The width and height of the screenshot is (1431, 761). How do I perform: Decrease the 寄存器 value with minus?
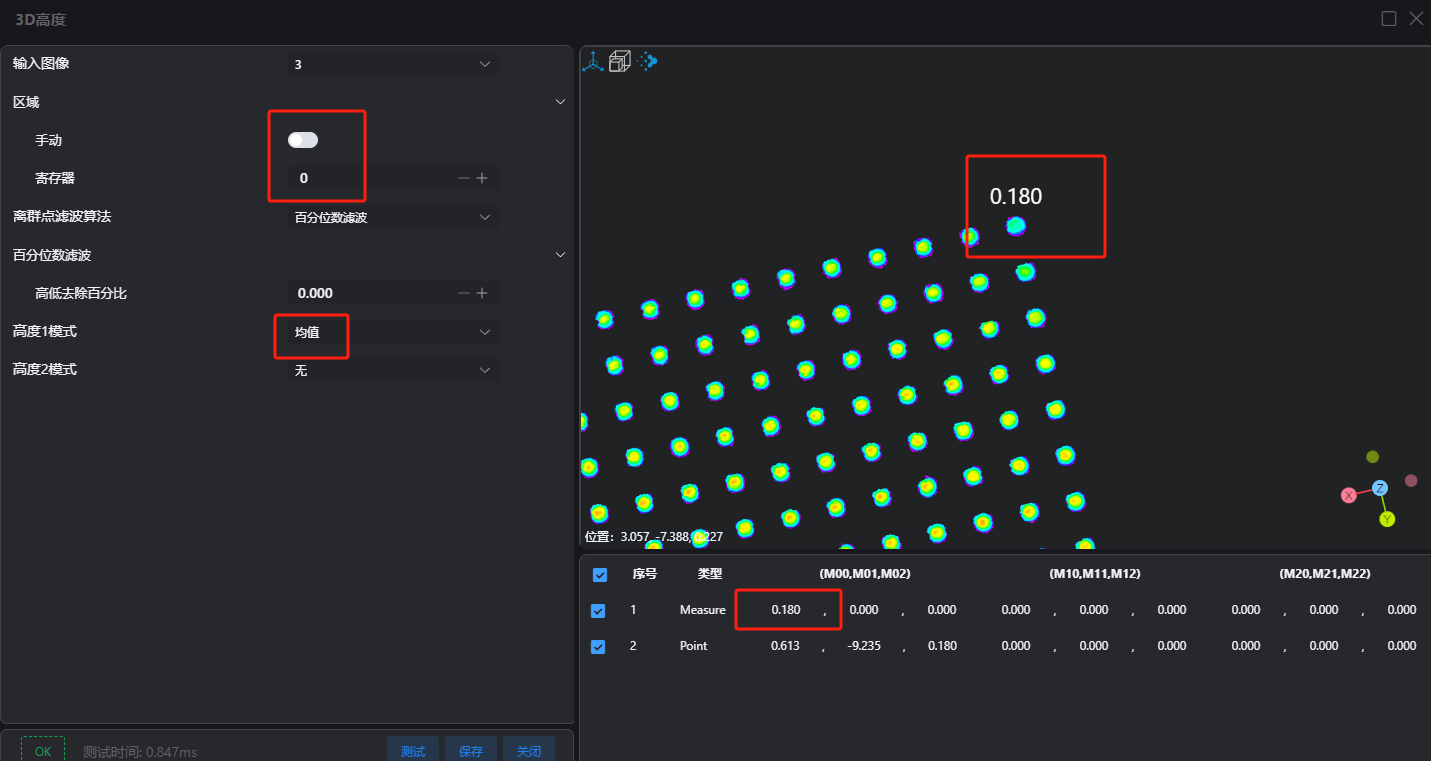(463, 178)
